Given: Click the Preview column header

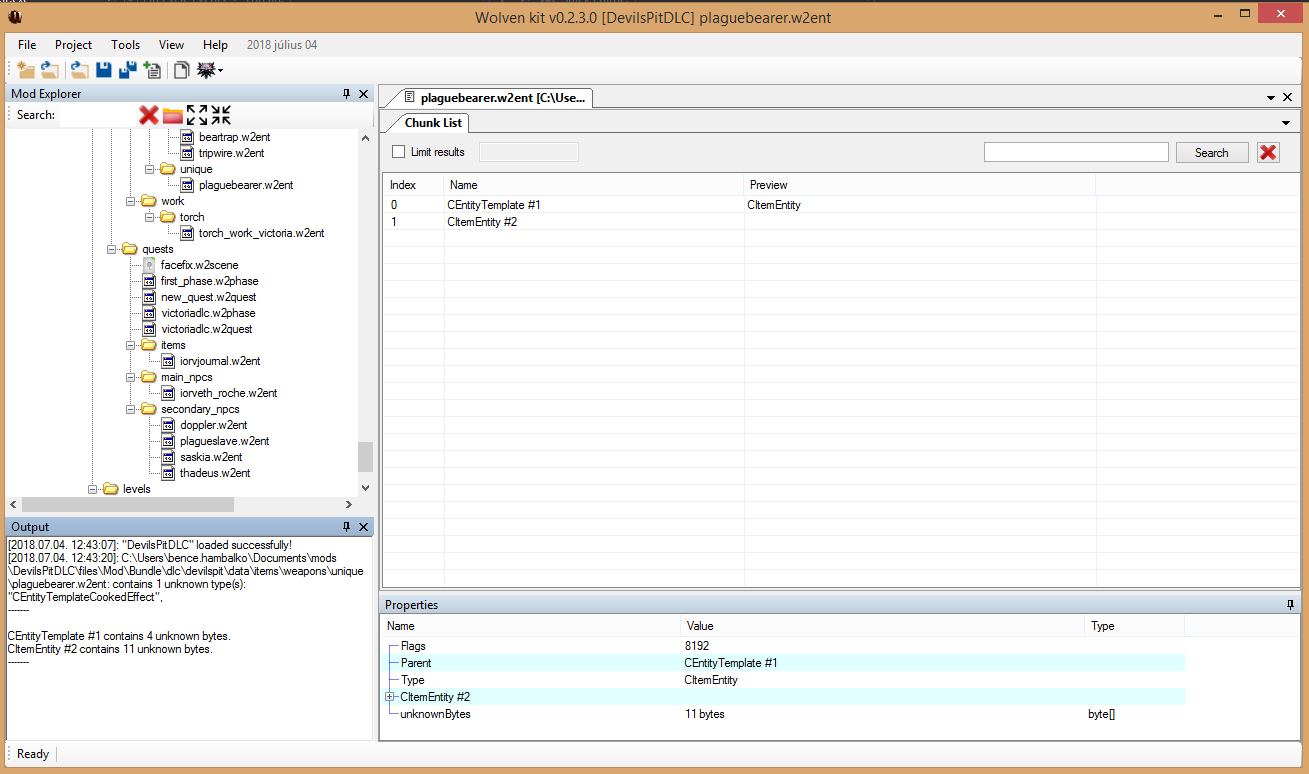Looking at the screenshot, I should pos(919,185).
